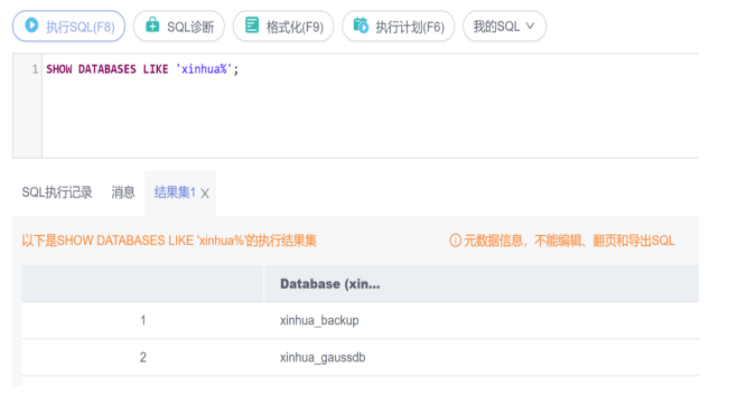This screenshot has height=400, width=745.
Task: Click the 格式化(F9) button
Action: pyautogui.click(x=282, y=27)
